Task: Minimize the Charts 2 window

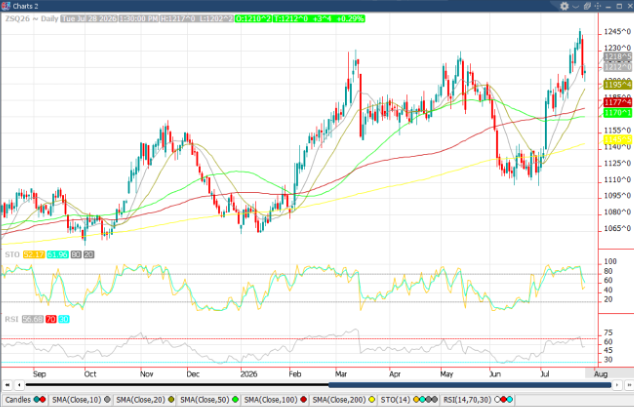Action: point(608,7)
